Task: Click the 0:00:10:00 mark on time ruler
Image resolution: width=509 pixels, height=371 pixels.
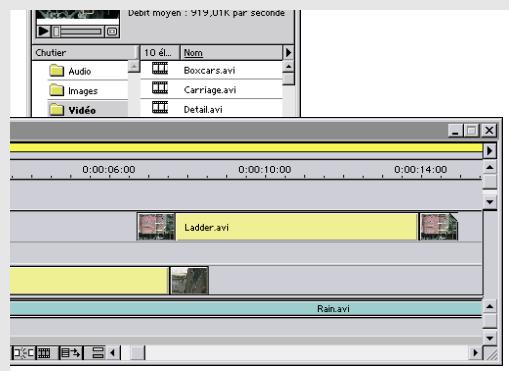Action: pyautogui.click(x=265, y=170)
